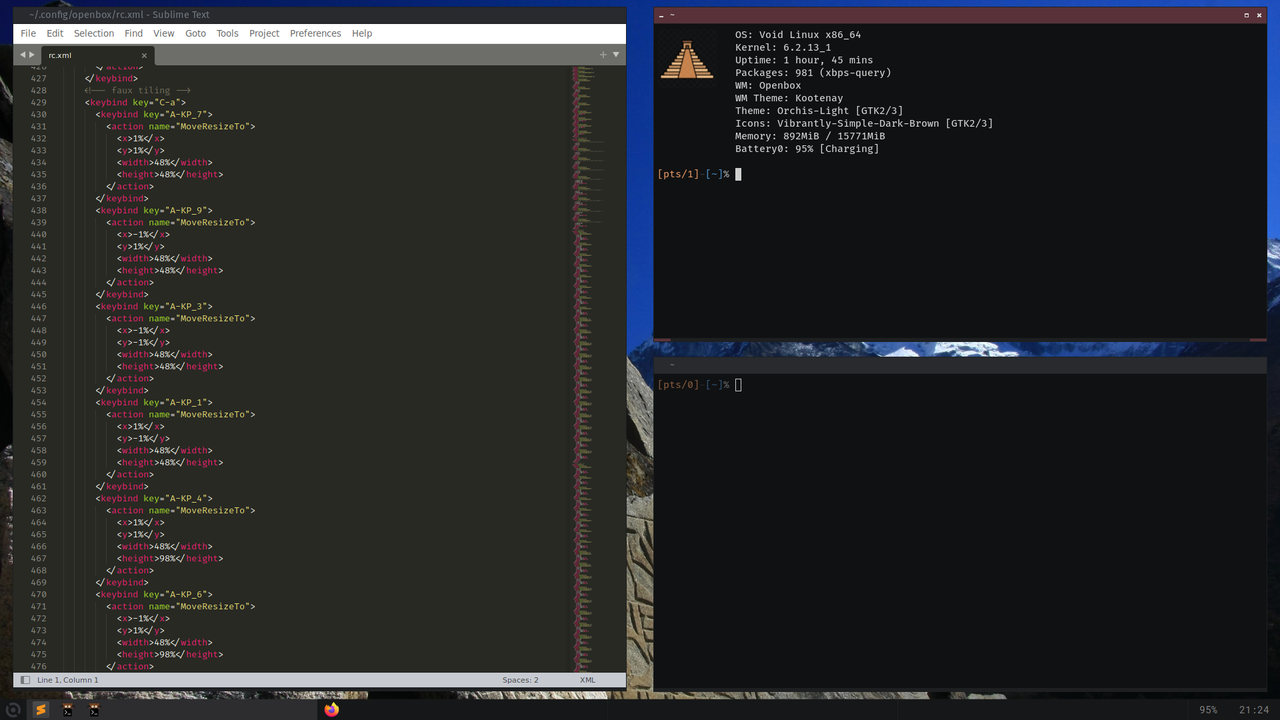1280x720 pixels.
Task: Toggle the side bar icon in status bar
Action: click(x=25, y=680)
